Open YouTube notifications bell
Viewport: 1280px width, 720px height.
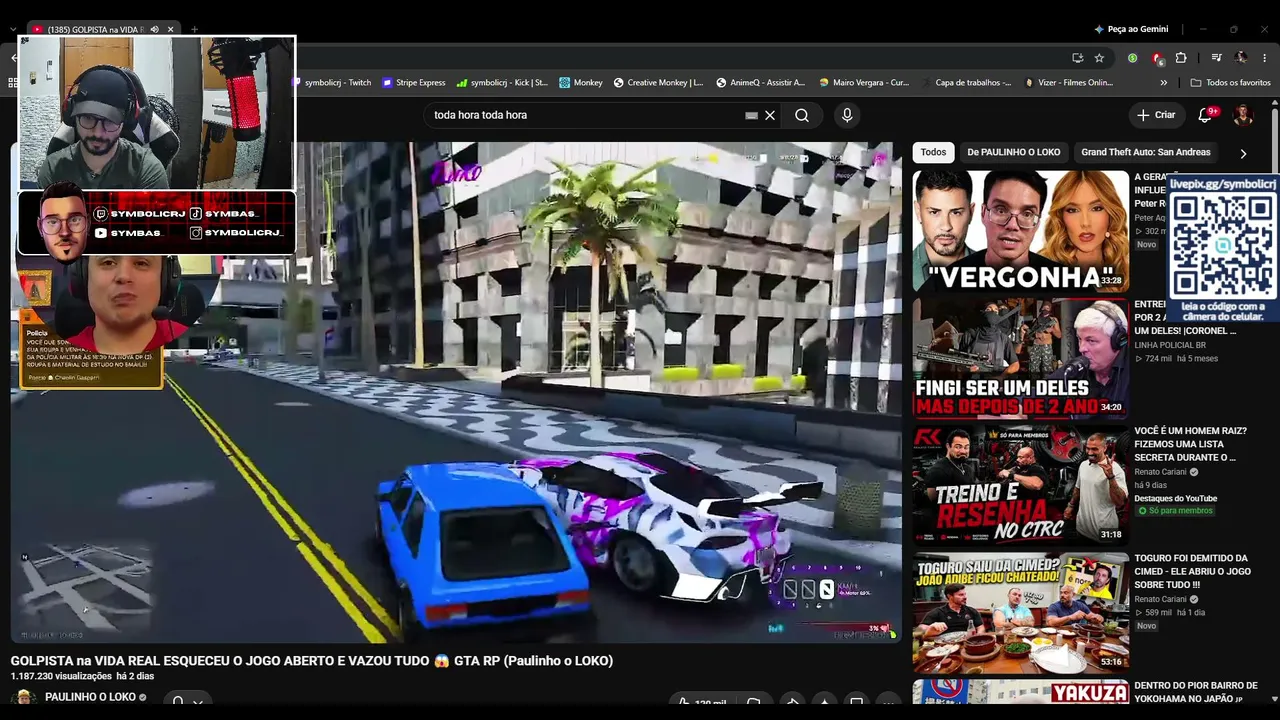1205,115
